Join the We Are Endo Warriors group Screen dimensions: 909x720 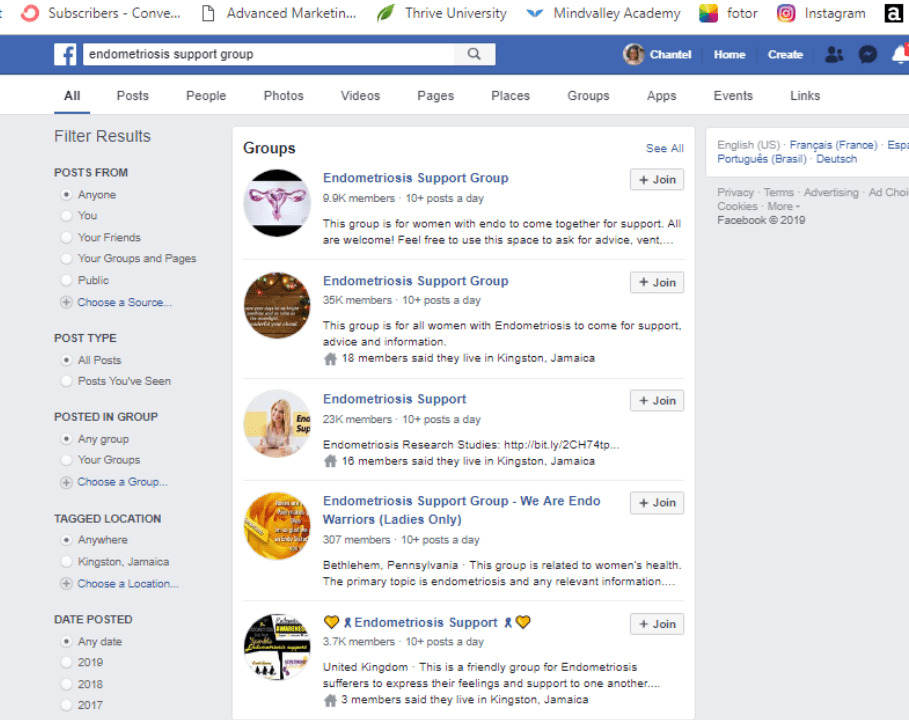pyautogui.click(x=657, y=503)
